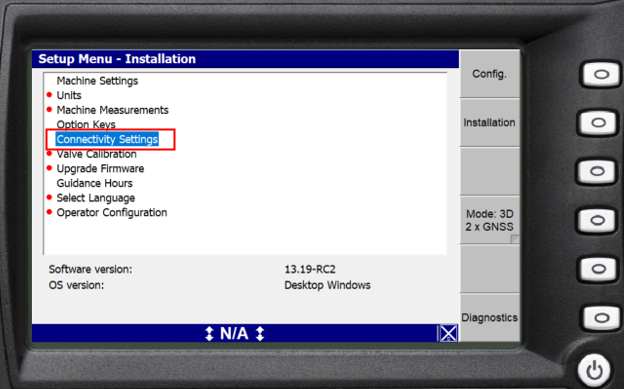The height and width of the screenshot is (389, 624).
Task: Open Diagnostics softkey label
Action: (489, 318)
